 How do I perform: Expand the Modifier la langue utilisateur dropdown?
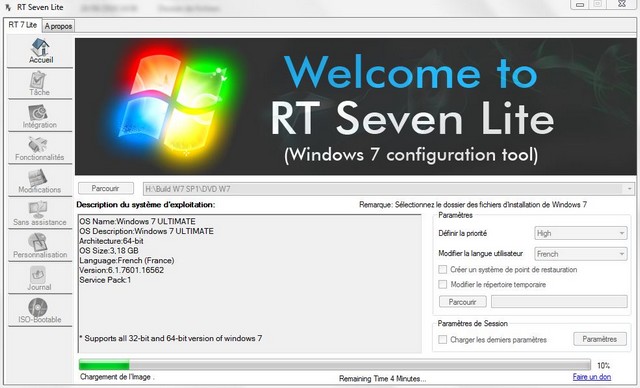pos(580,254)
